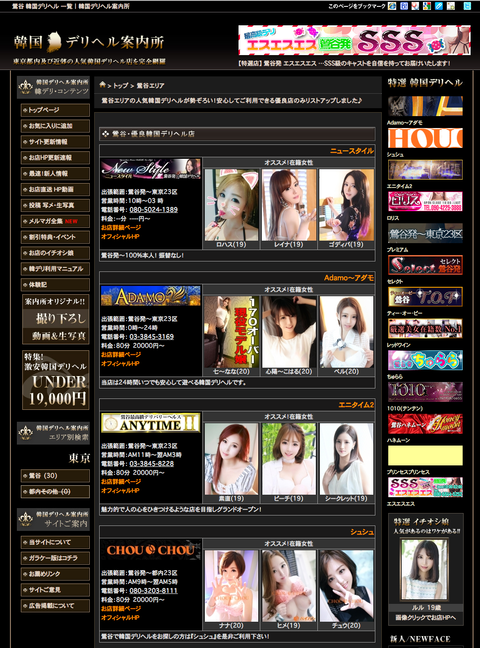Open 体験記 menu item
Viewport: 480px width, 648px height.
(55, 285)
